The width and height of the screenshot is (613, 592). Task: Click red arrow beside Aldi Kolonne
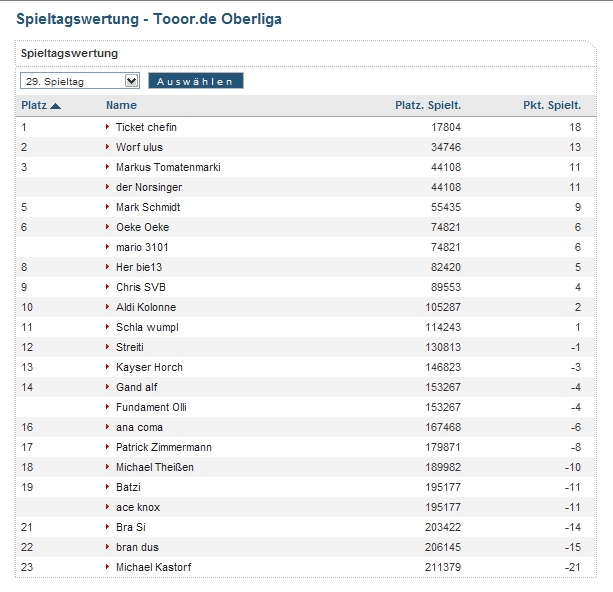(108, 307)
